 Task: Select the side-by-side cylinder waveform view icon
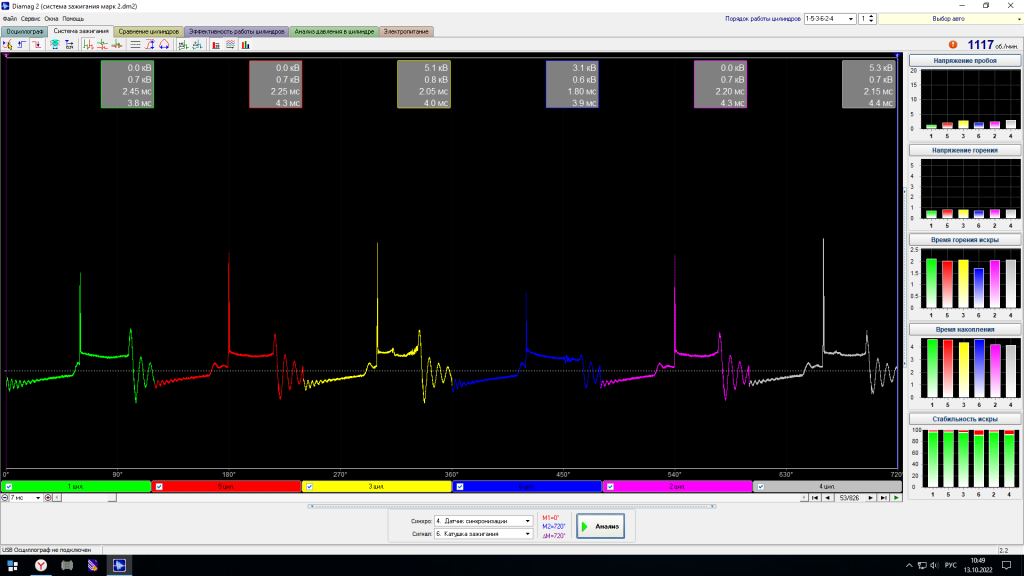pos(88,44)
